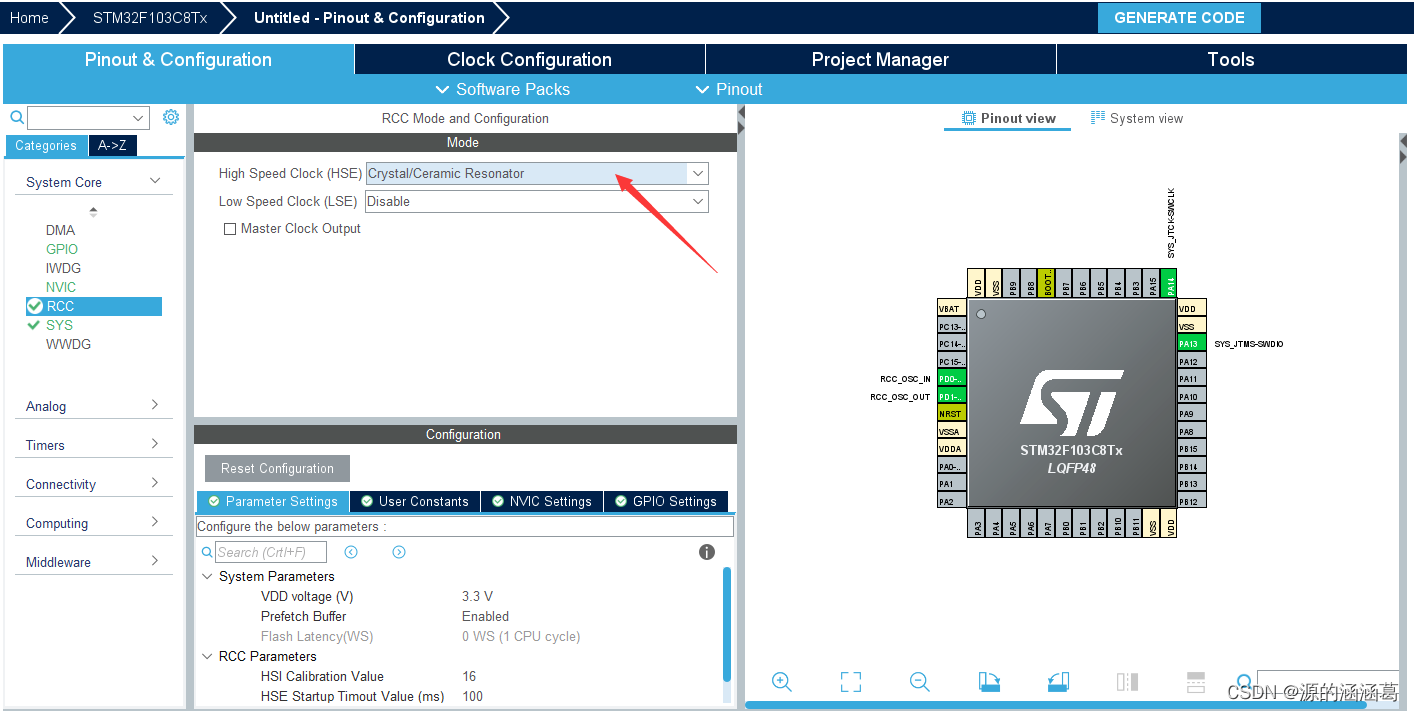The width and height of the screenshot is (1414, 711).
Task: Enable the Master Clock Output checkbox
Action: pos(230,229)
